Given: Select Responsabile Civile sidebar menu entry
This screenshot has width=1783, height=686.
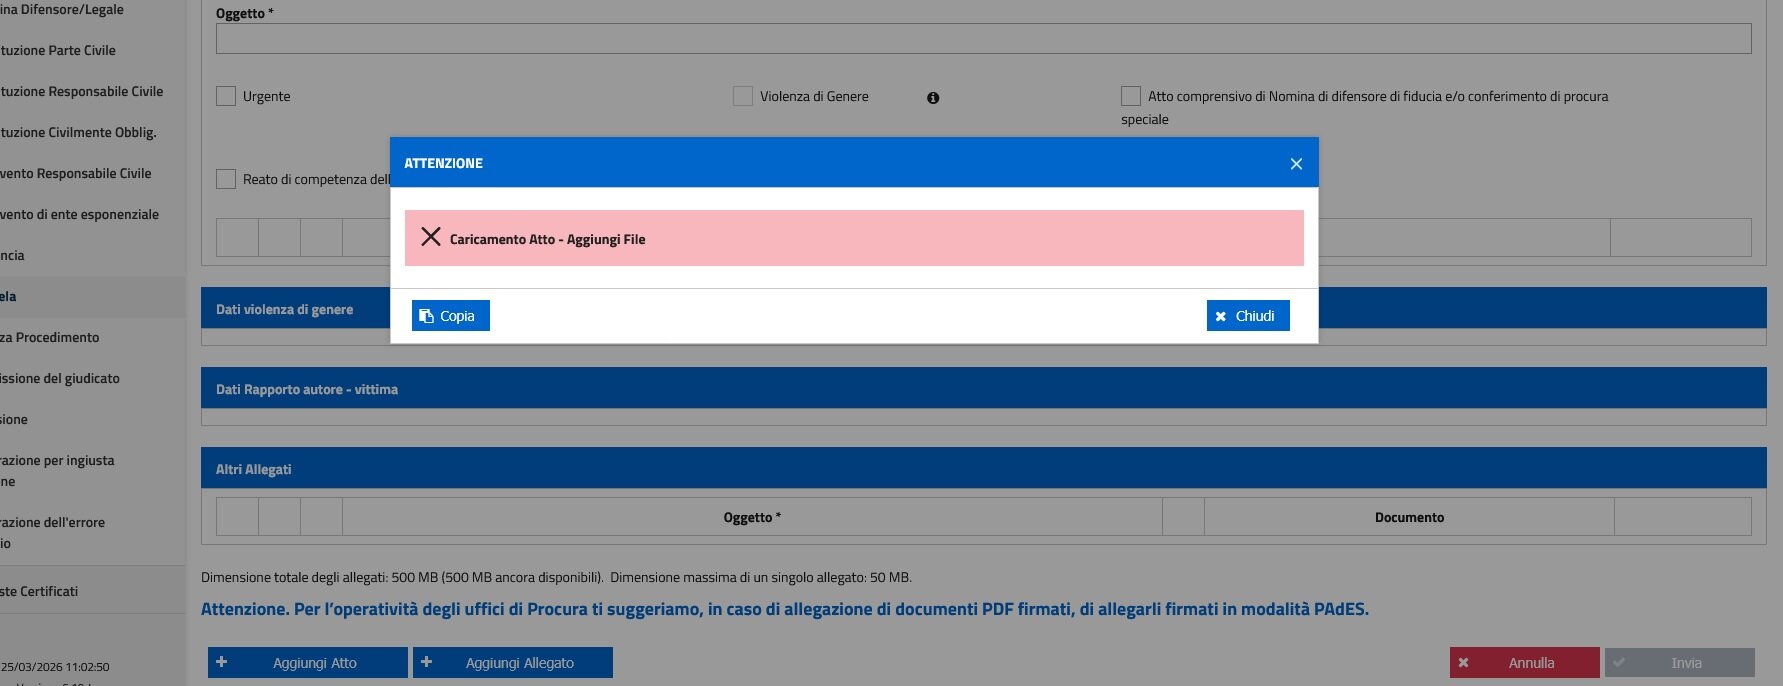Looking at the screenshot, I should coord(82,91).
